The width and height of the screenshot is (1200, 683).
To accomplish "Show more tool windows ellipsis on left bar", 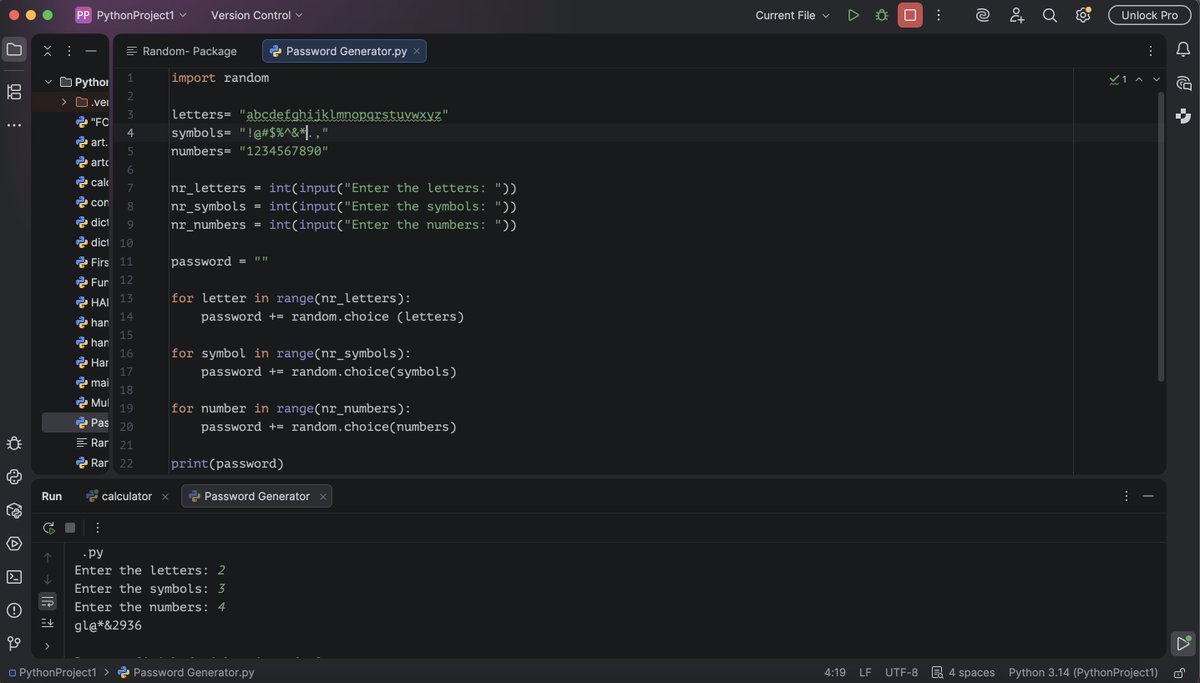I will (14, 125).
